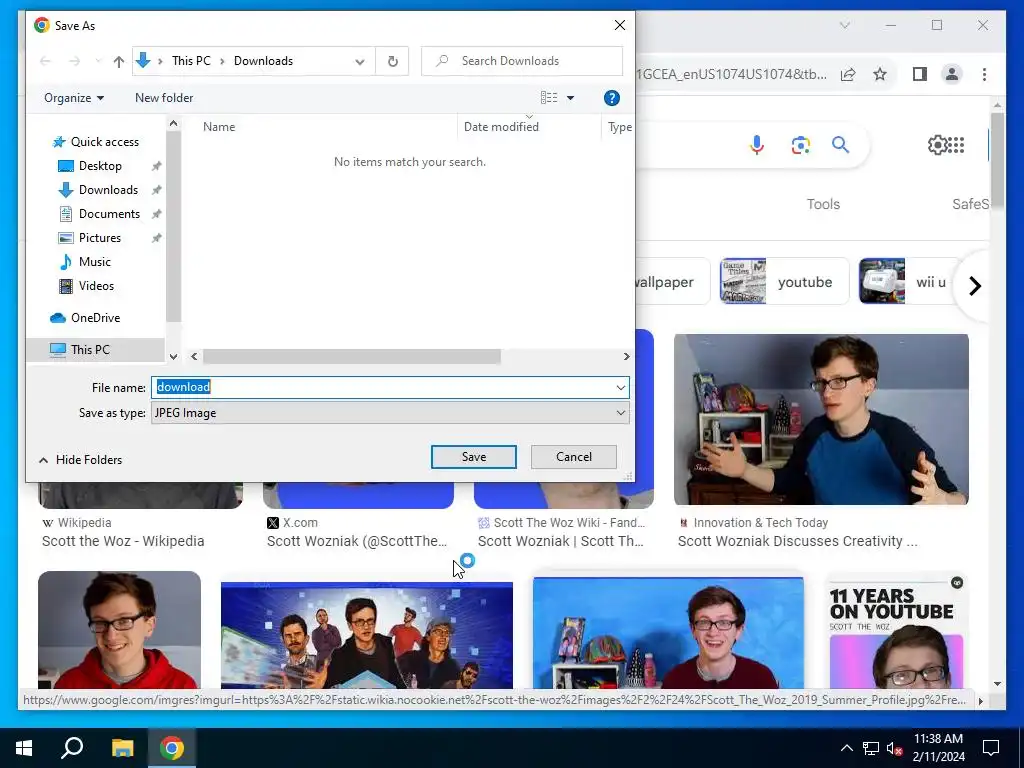This screenshot has height=768, width=1024.
Task: Click Tools under Google search bar
Action: pyautogui.click(x=823, y=204)
